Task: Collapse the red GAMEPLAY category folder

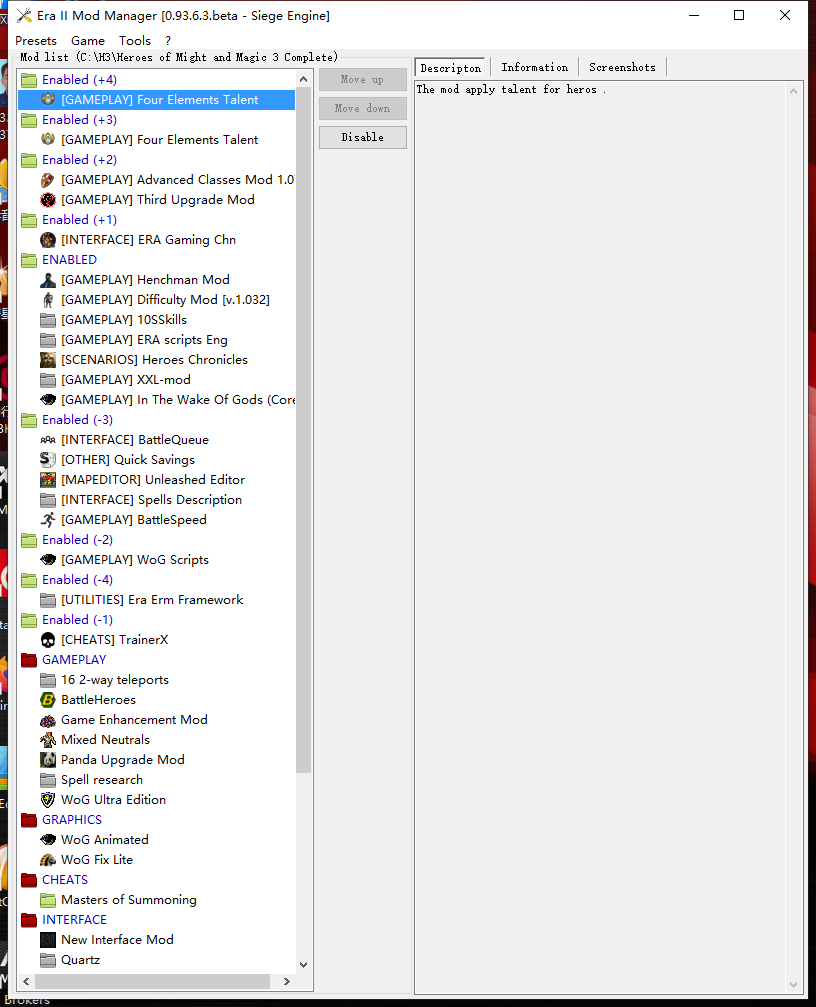Action: tap(29, 660)
